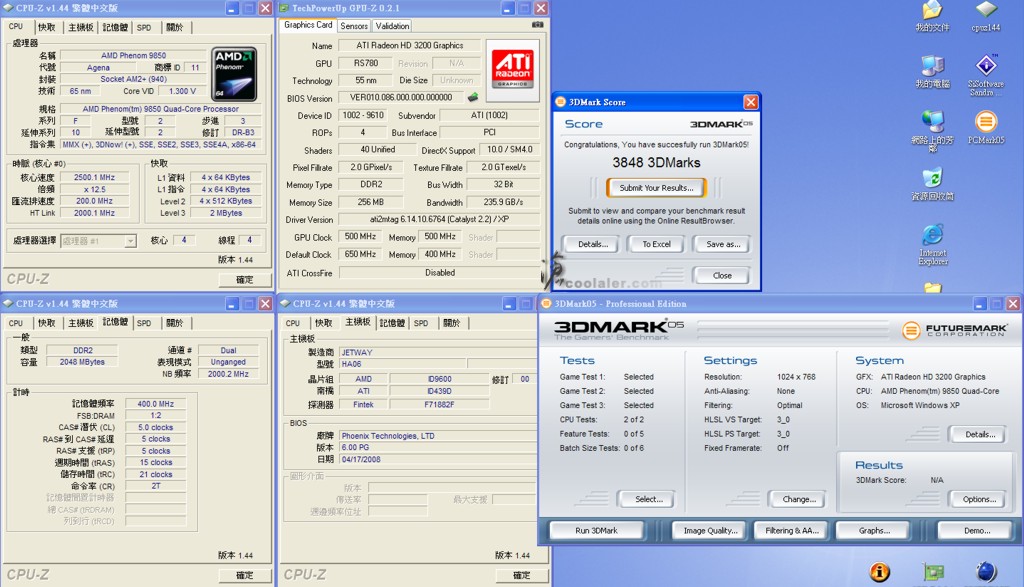Open the 資源回收筒 recycle bin

[x=933, y=184]
